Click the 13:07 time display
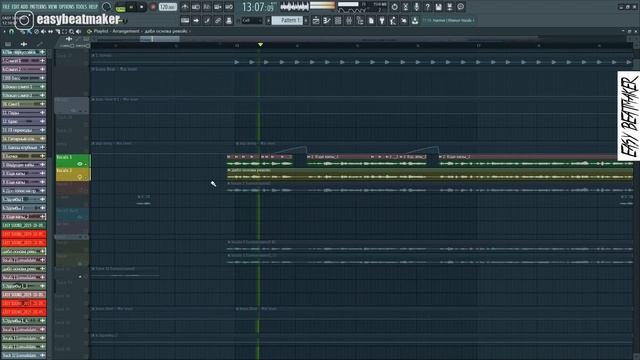 click(x=258, y=7)
